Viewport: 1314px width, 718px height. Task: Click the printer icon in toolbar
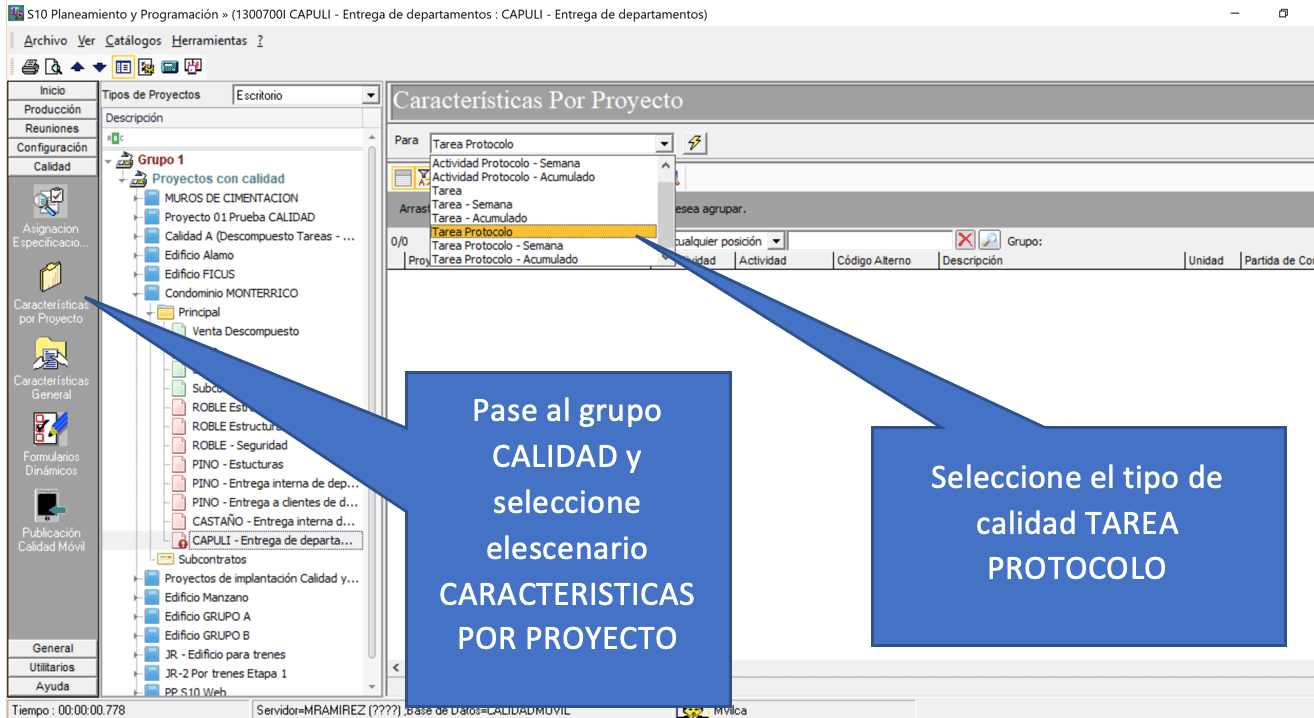tap(31, 67)
